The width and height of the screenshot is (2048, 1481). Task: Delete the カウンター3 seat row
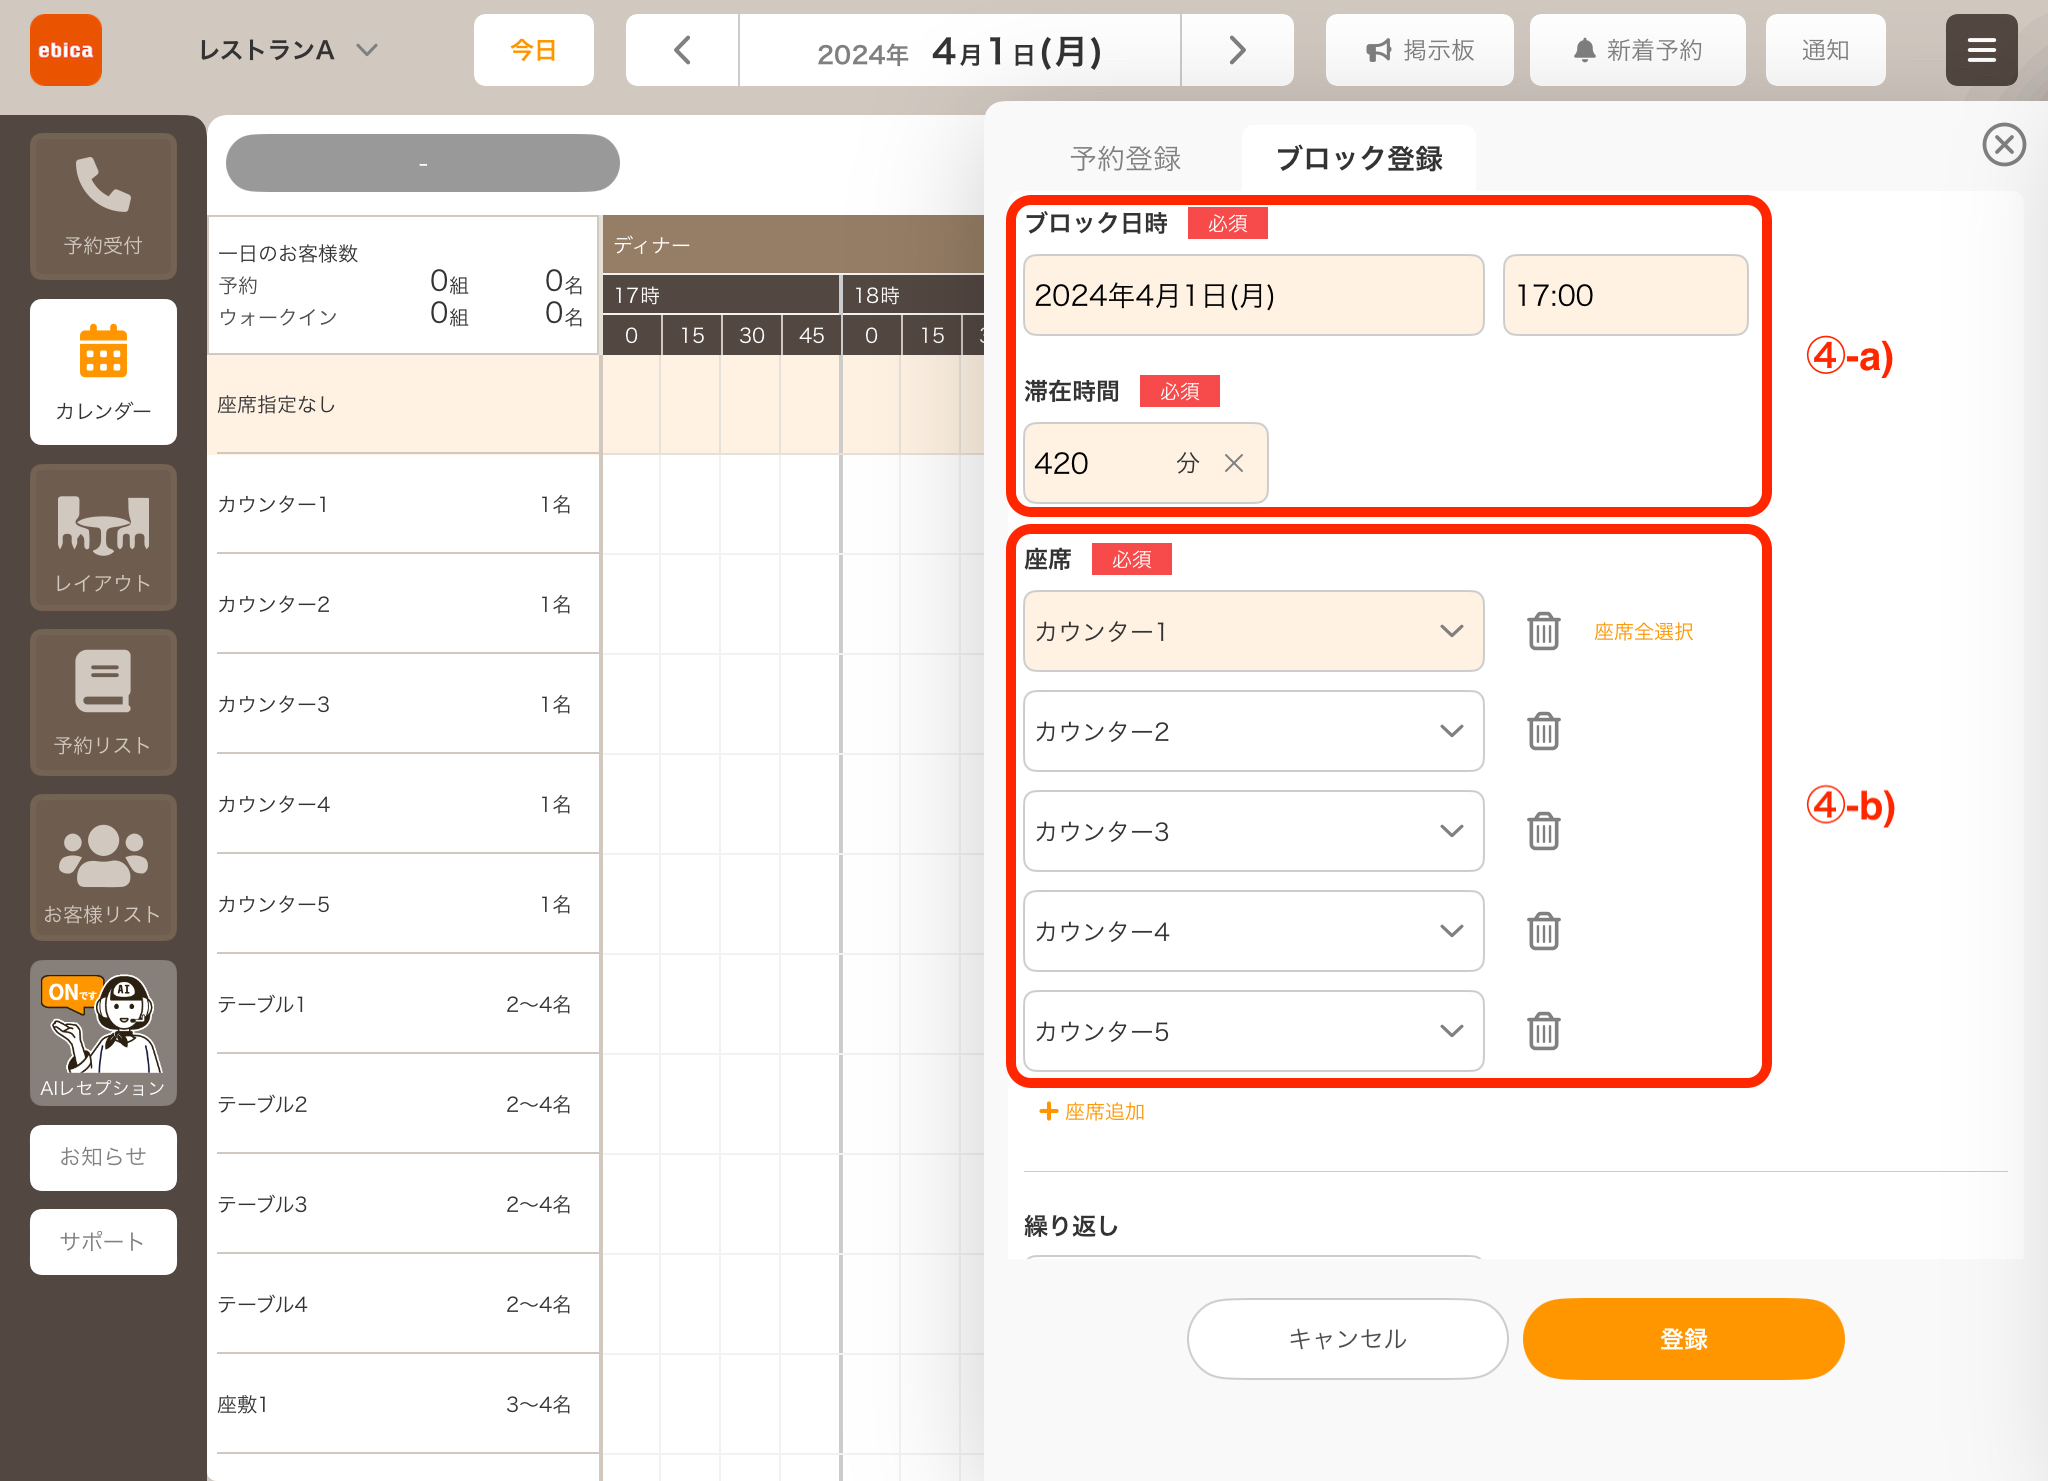click(1543, 831)
